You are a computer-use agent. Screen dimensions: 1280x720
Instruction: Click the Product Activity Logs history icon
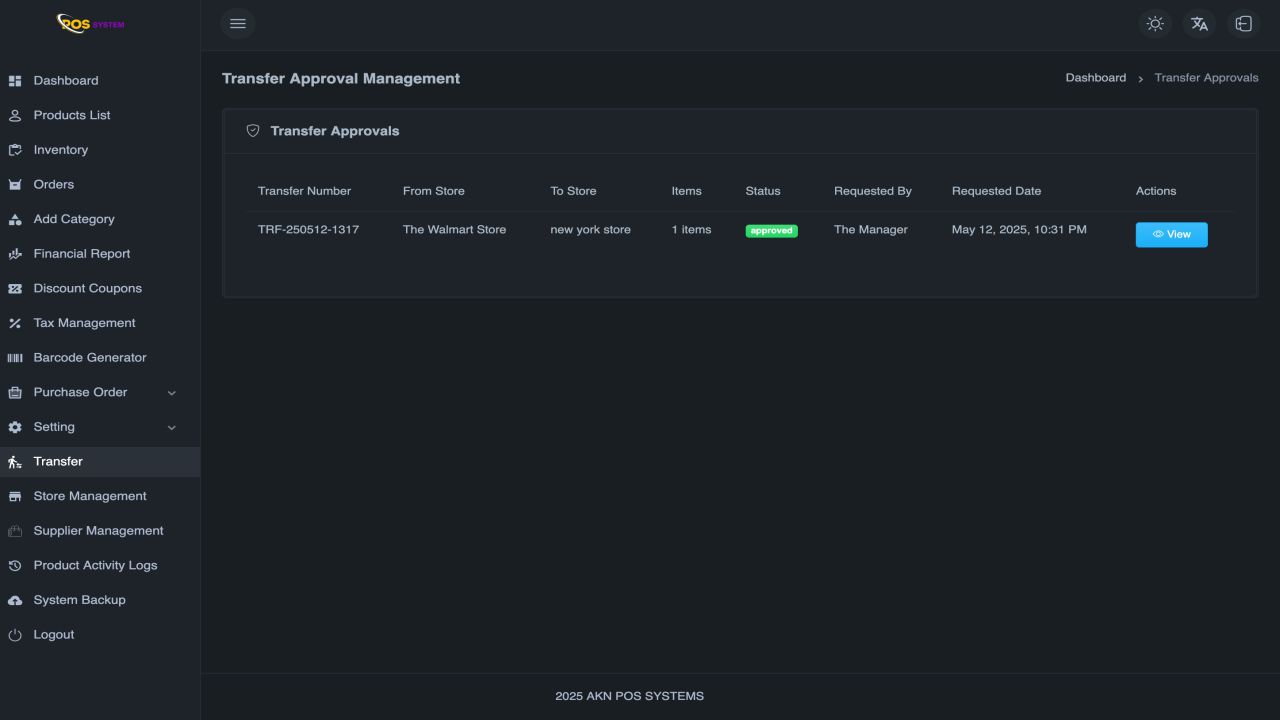15,566
